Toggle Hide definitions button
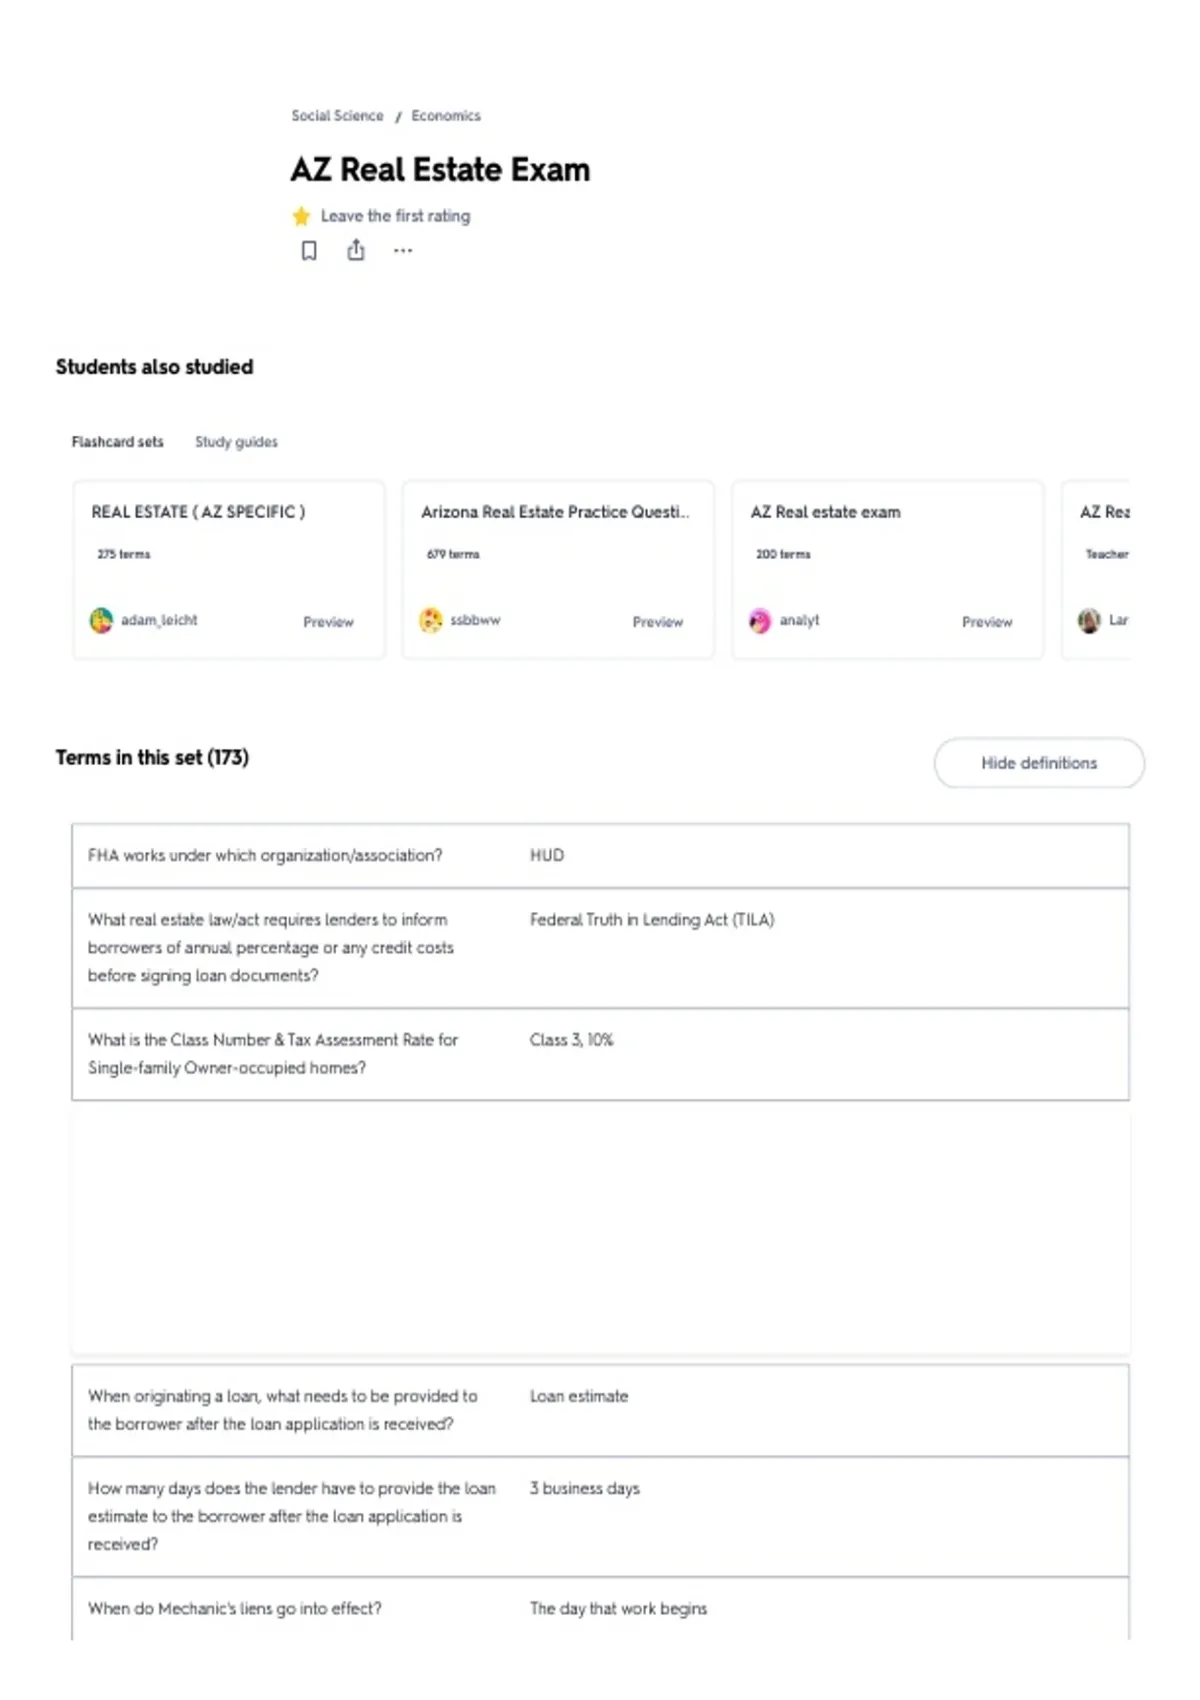Screen dimensions: 1200x1700 tap(1039, 763)
